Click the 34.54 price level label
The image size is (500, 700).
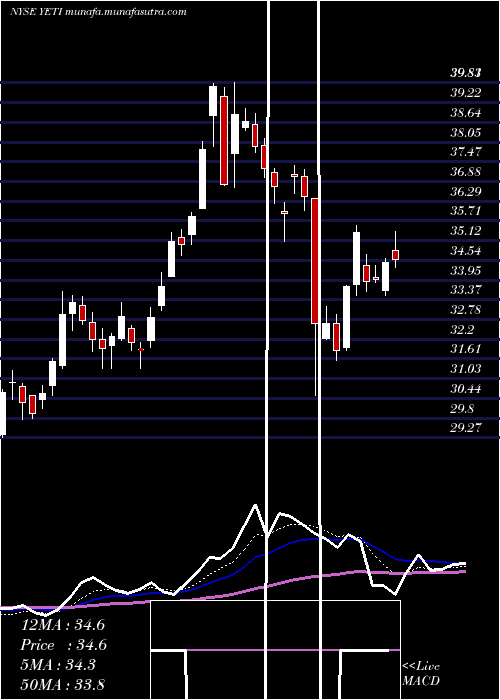pos(465,250)
